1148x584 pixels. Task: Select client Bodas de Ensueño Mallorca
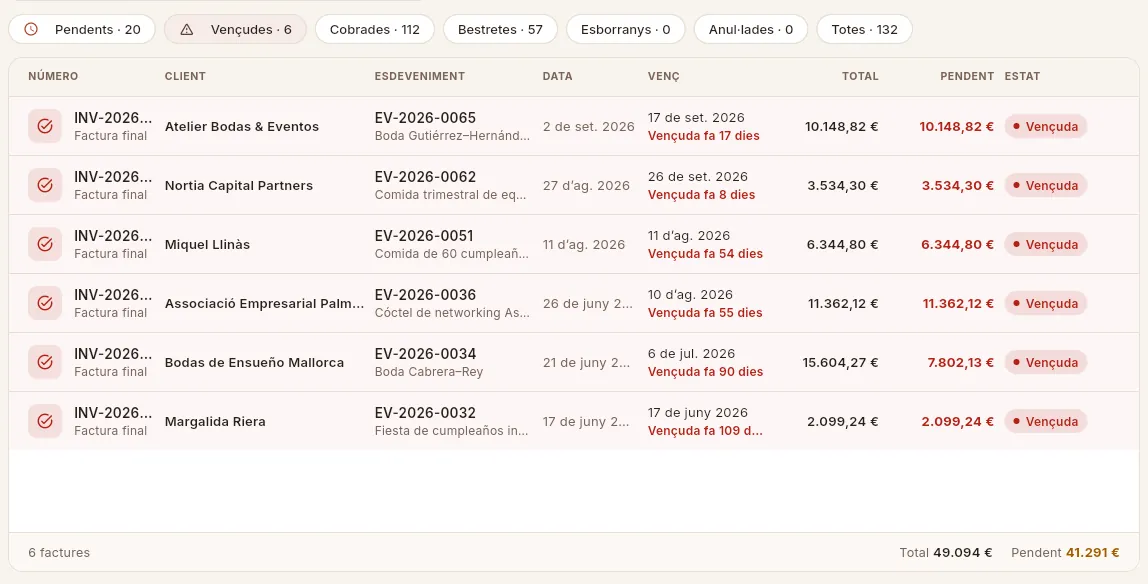[x=254, y=362]
